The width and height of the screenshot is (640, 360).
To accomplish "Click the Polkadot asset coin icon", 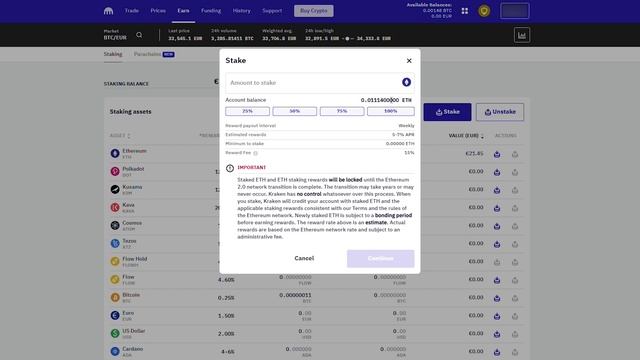I will (x=115, y=171).
